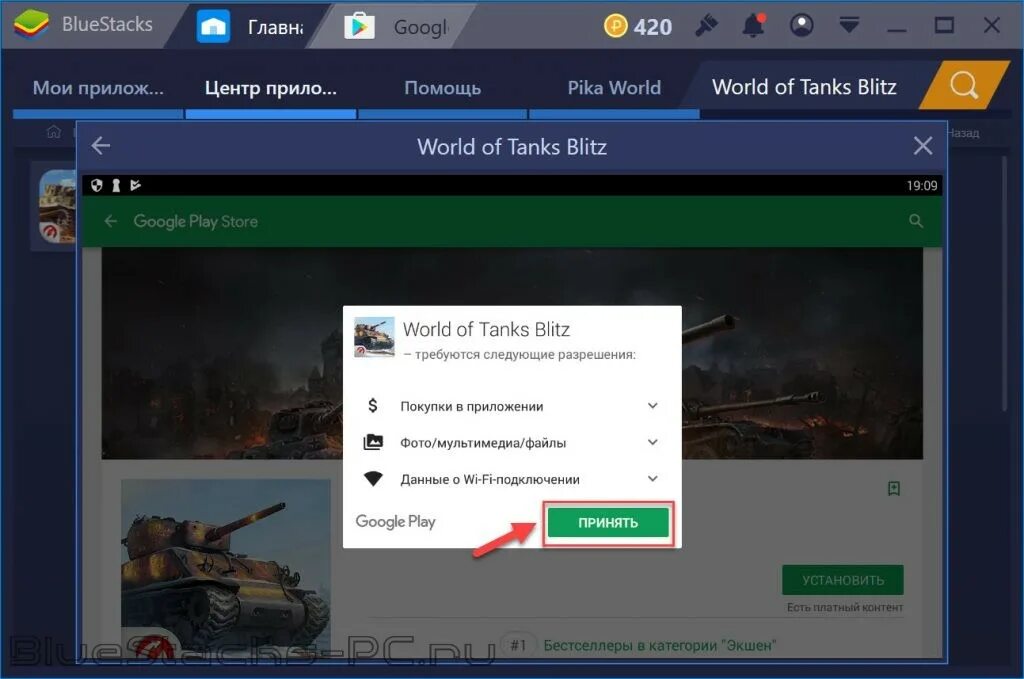
Task: Click the Google Play logo in dialog
Action: pos(395,522)
